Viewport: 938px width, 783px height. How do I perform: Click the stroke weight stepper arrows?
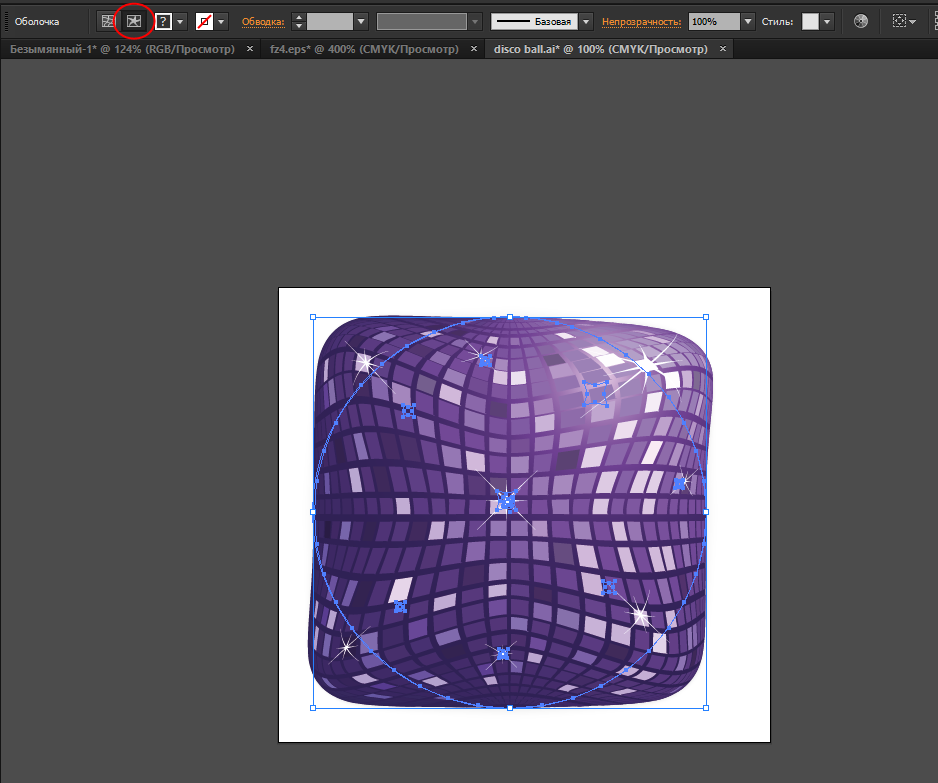pos(298,21)
